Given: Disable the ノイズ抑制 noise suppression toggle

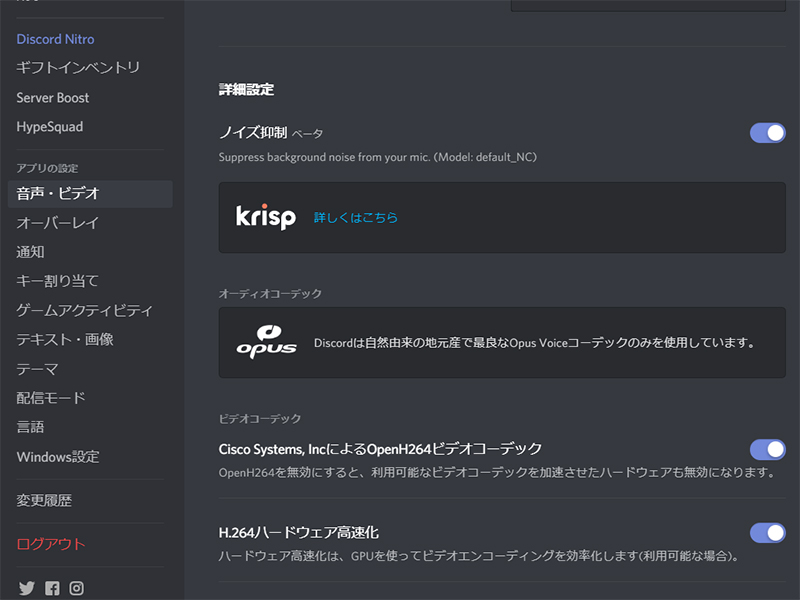Looking at the screenshot, I should point(766,133).
